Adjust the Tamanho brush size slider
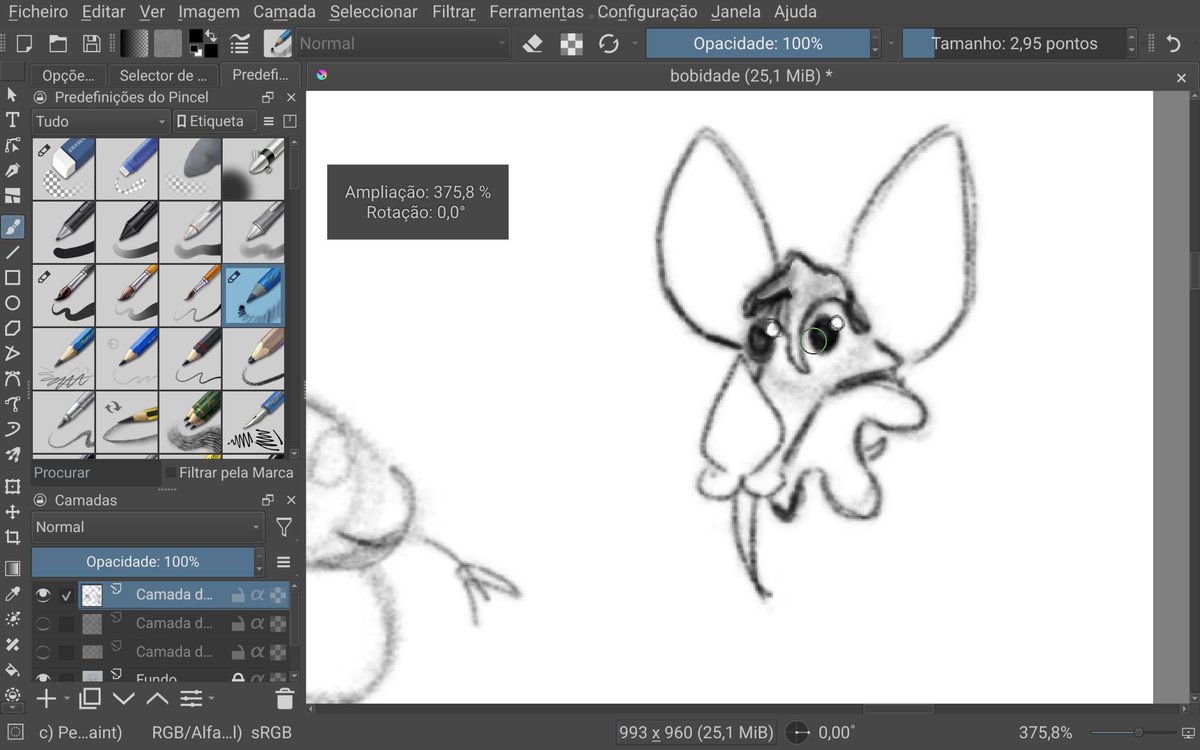 click(1014, 43)
